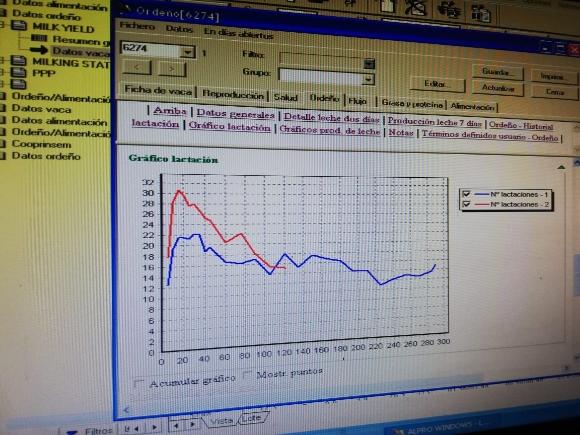Open the cow number 6274 dropdown

point(188,52)
